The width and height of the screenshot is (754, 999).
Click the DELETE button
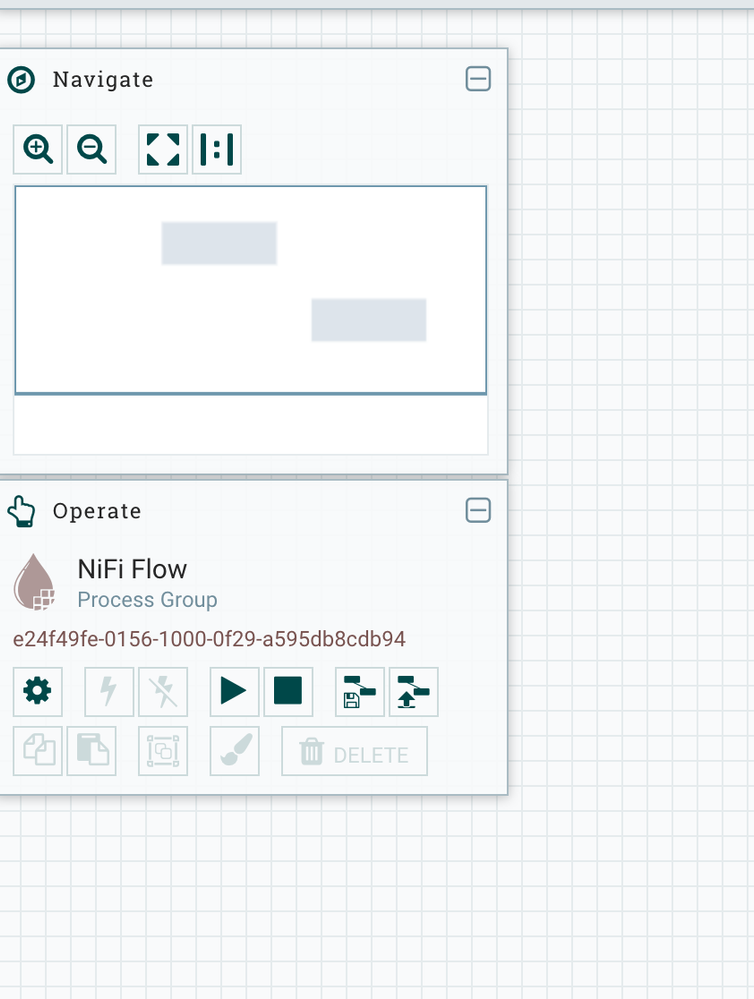coord(354,751)
